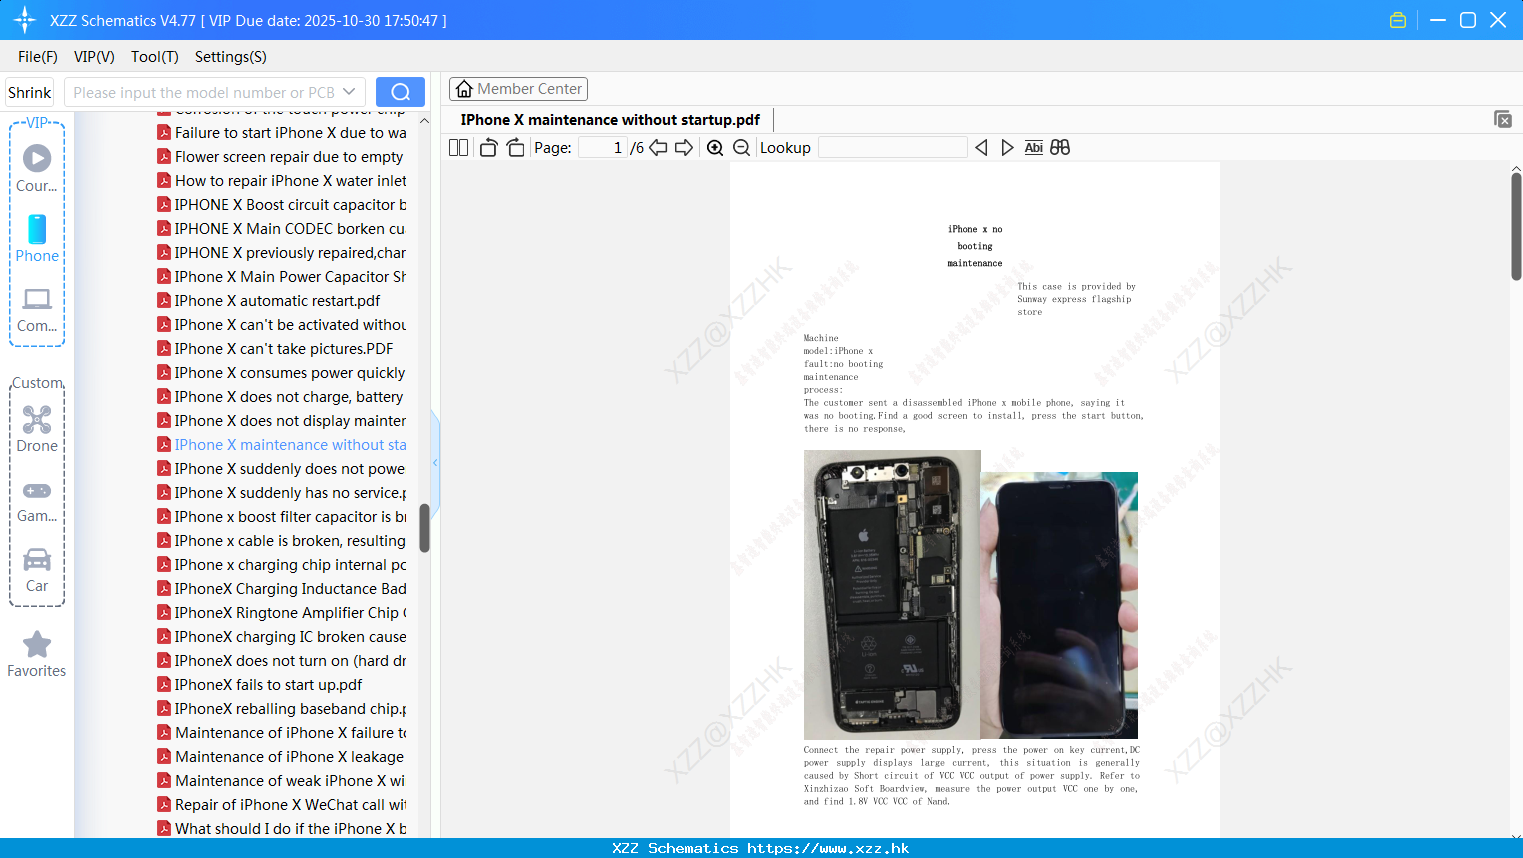Open 'IPhone X automatic restart.pdf'
The height and width of the screenshot is (858, 1523).
coord(269,301)
